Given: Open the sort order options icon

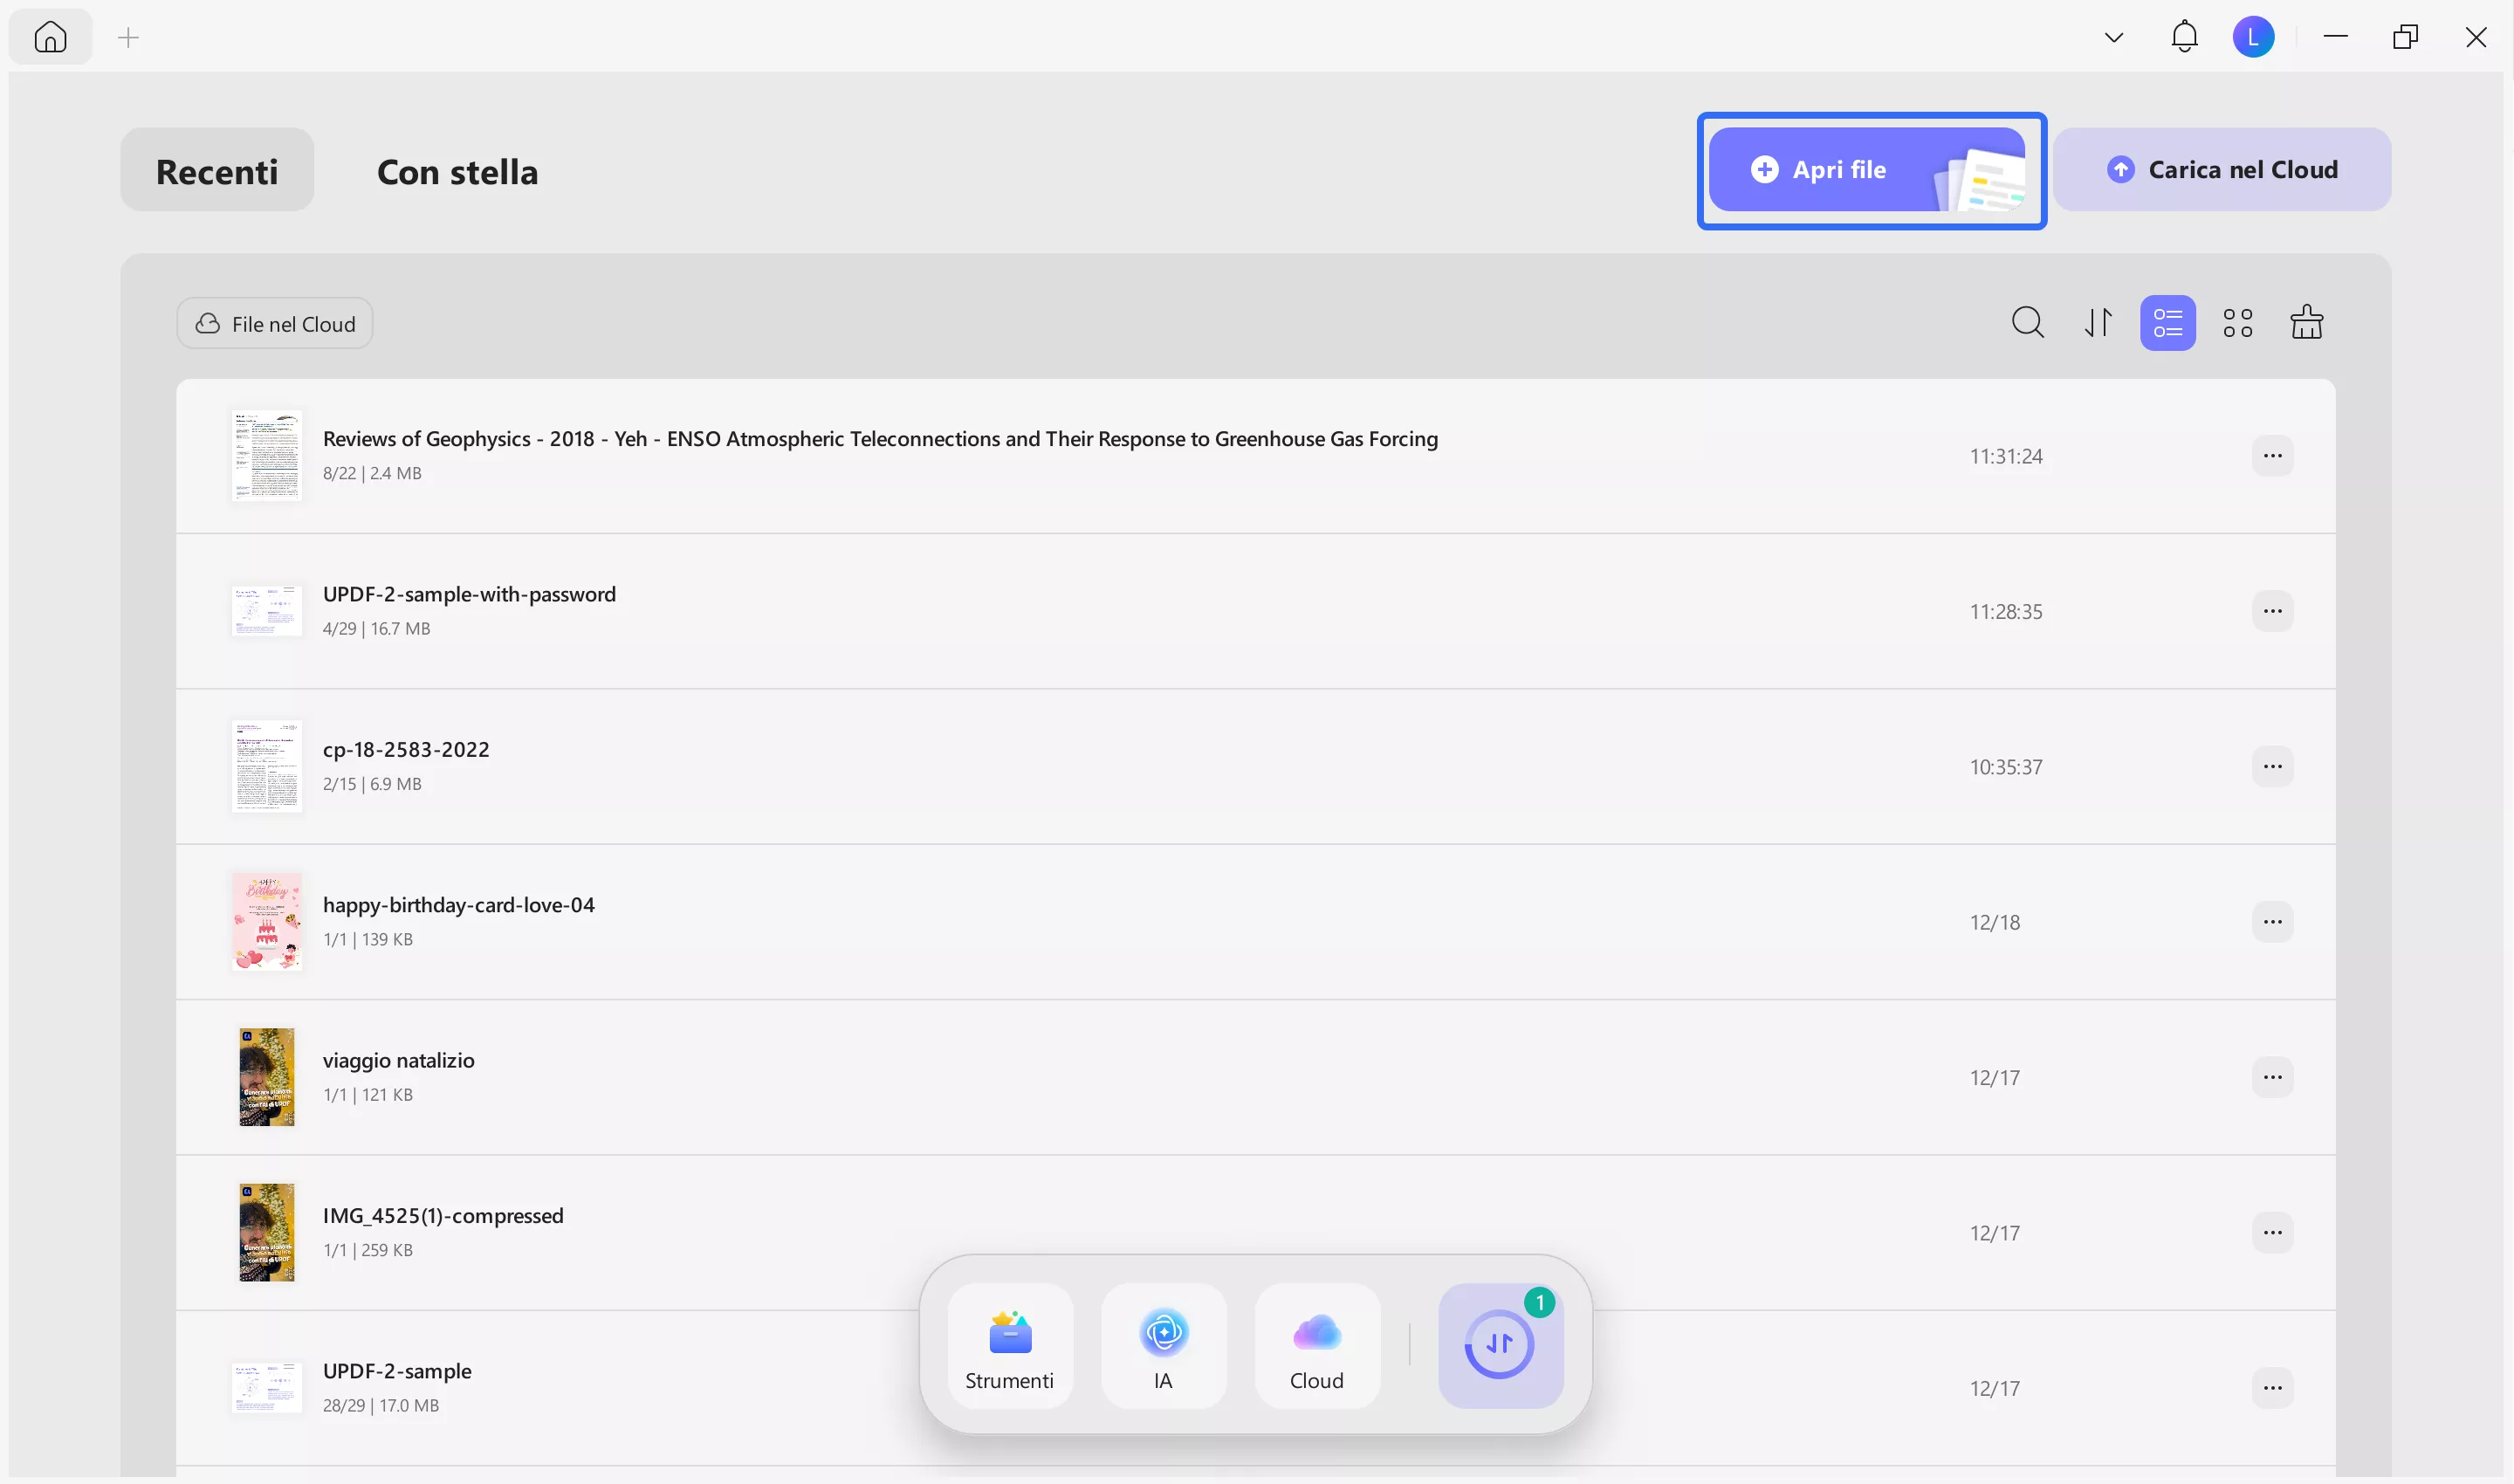Looking at the screenshot, I should [2098, 323].
